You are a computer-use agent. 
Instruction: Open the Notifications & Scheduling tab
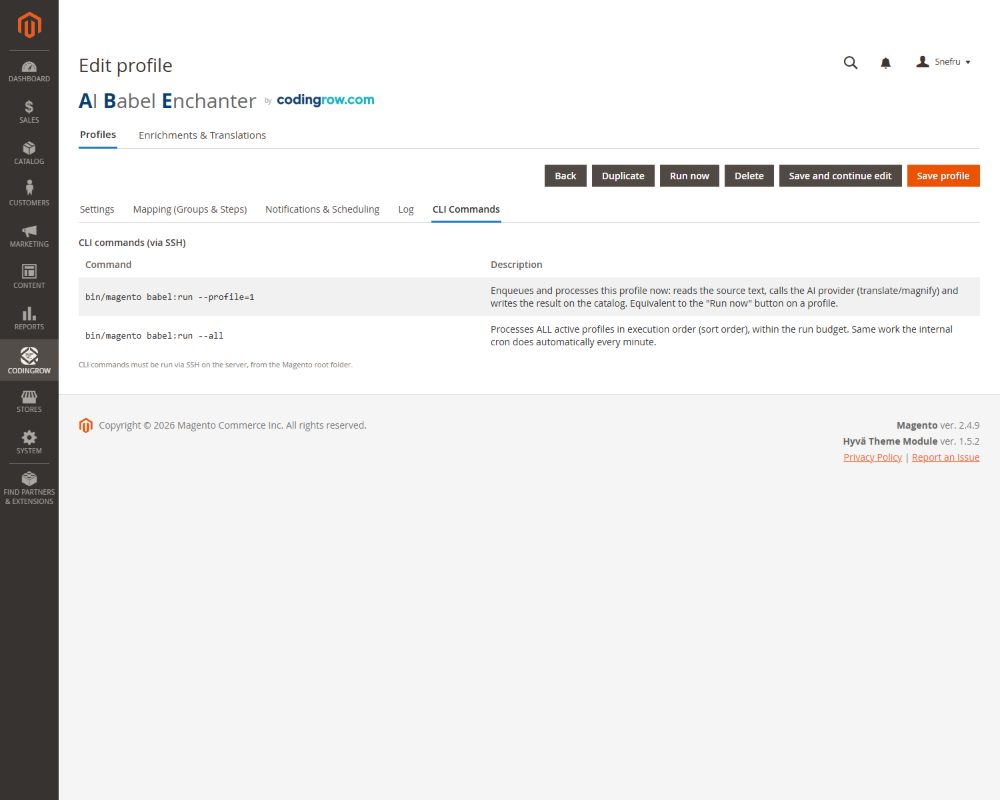pos(322,209)
